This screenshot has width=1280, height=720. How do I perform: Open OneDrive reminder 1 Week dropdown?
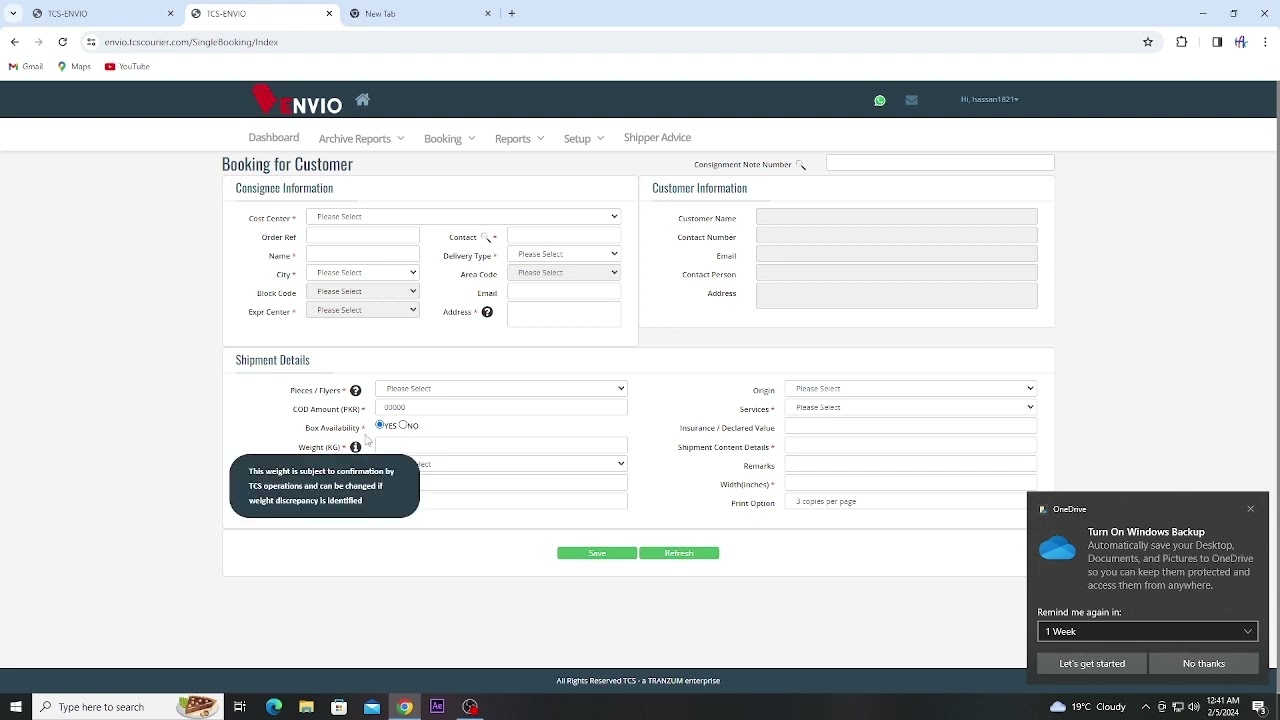1147,631
